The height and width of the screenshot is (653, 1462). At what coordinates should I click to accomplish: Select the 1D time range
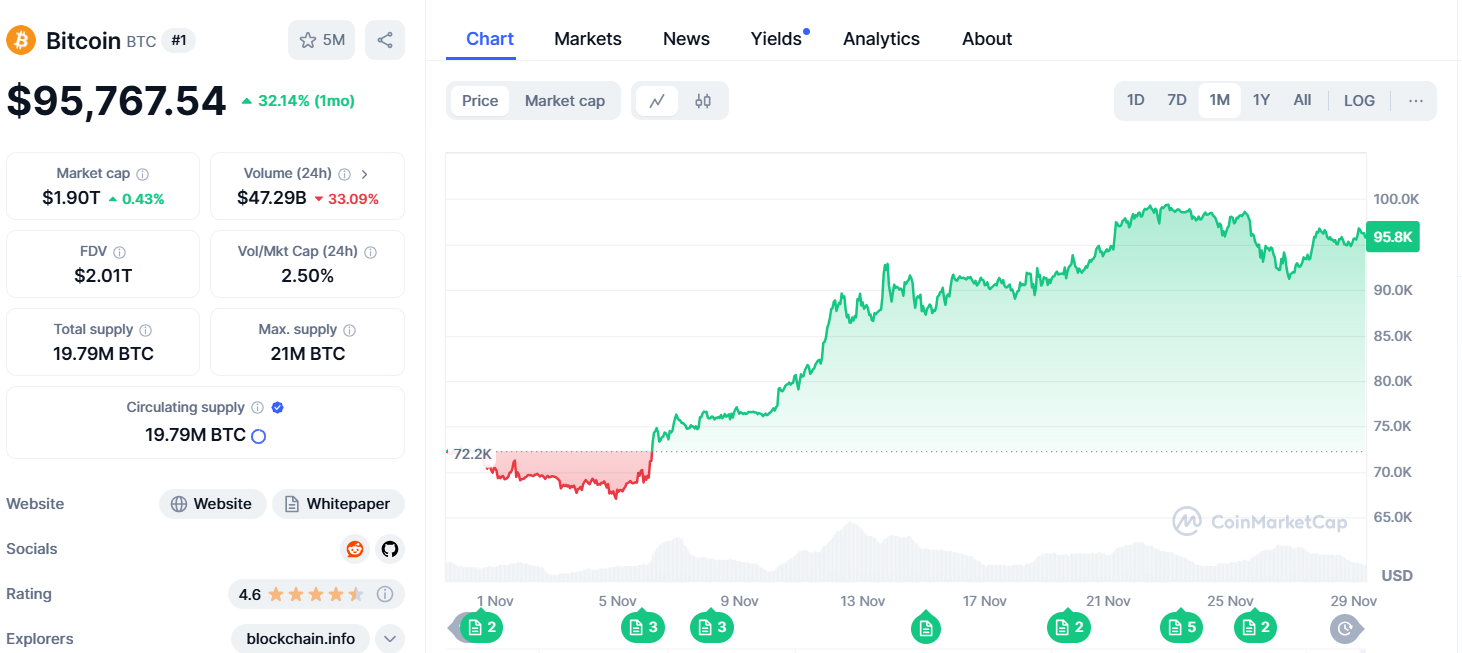(x=1136, y=101)
